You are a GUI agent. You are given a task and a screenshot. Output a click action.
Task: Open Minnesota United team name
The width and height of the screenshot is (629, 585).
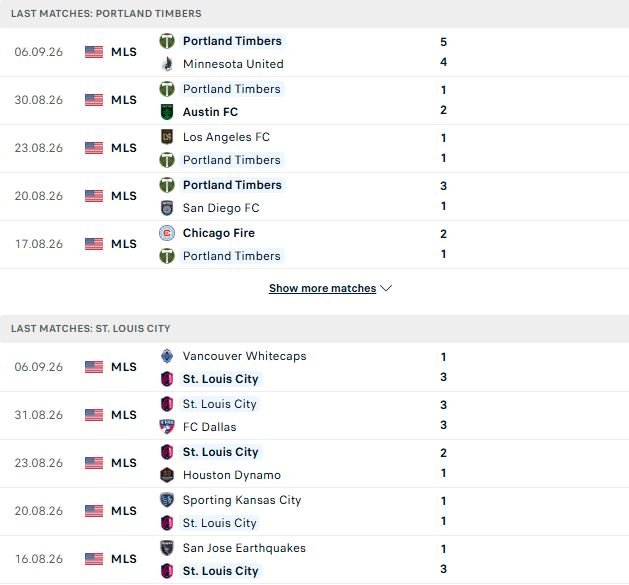[x=233, y=64]
